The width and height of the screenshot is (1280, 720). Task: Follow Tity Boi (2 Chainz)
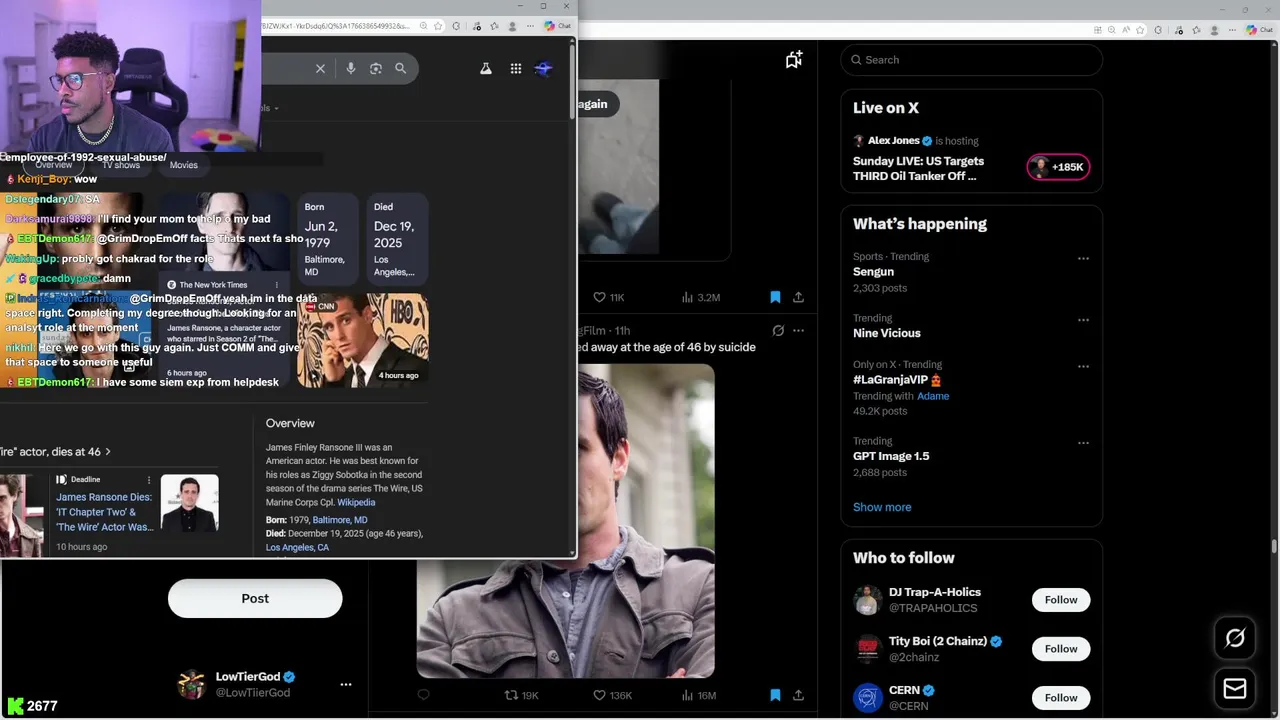pos(1061,649)
